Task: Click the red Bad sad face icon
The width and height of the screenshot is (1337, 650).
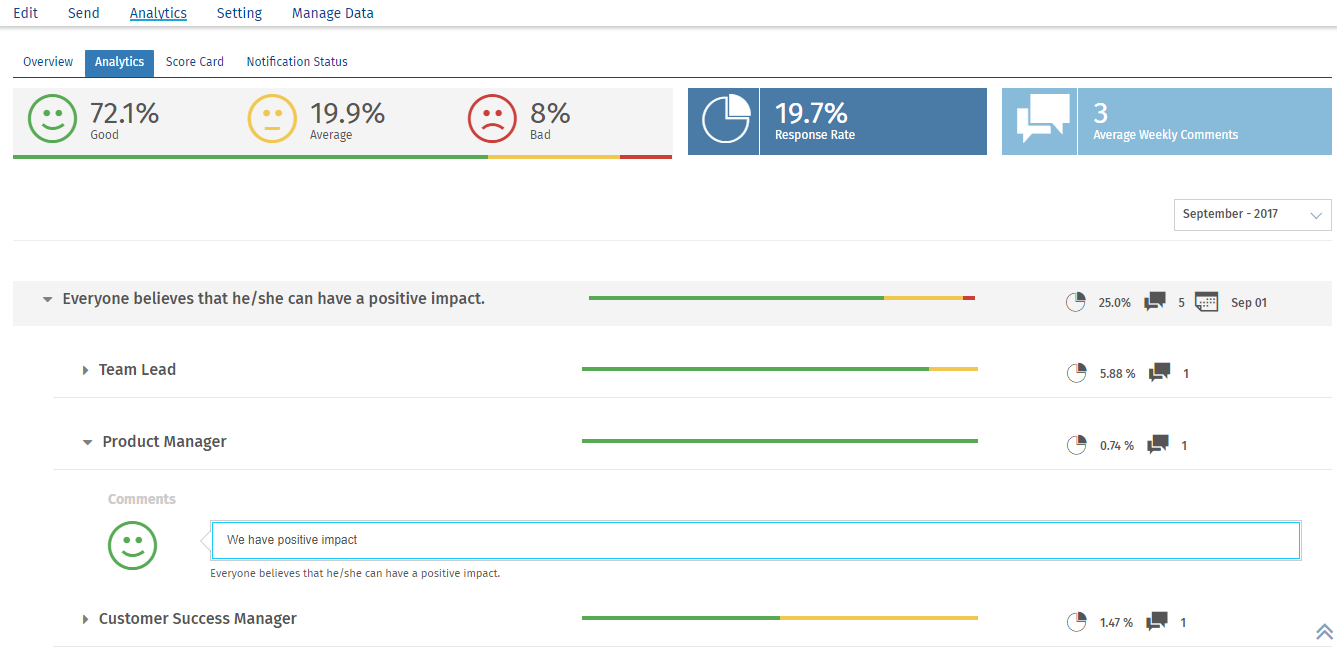Action: [492, 120]
